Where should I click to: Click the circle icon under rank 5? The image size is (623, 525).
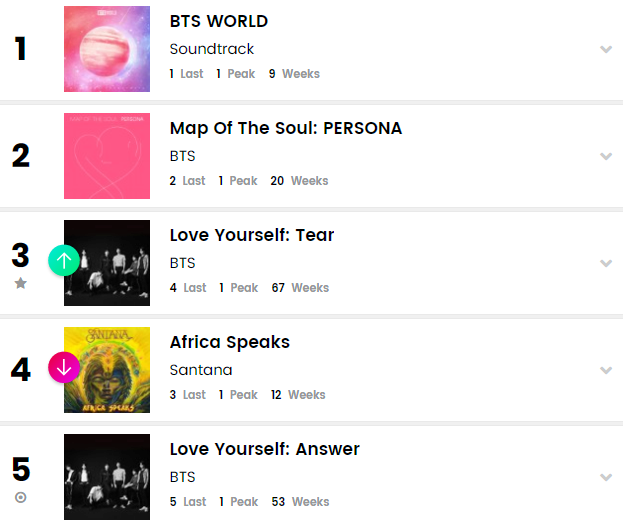tap(20, 498)
